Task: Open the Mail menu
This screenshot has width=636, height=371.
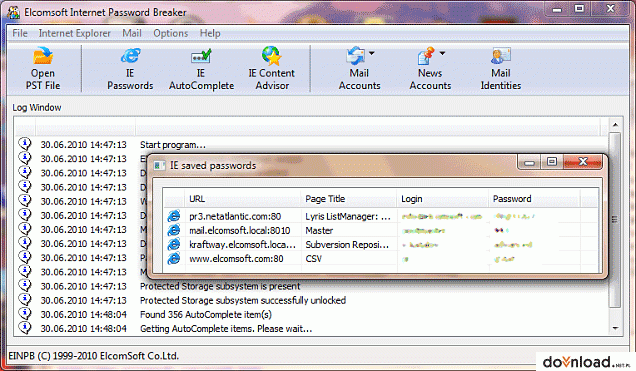Action: [132, 33]
